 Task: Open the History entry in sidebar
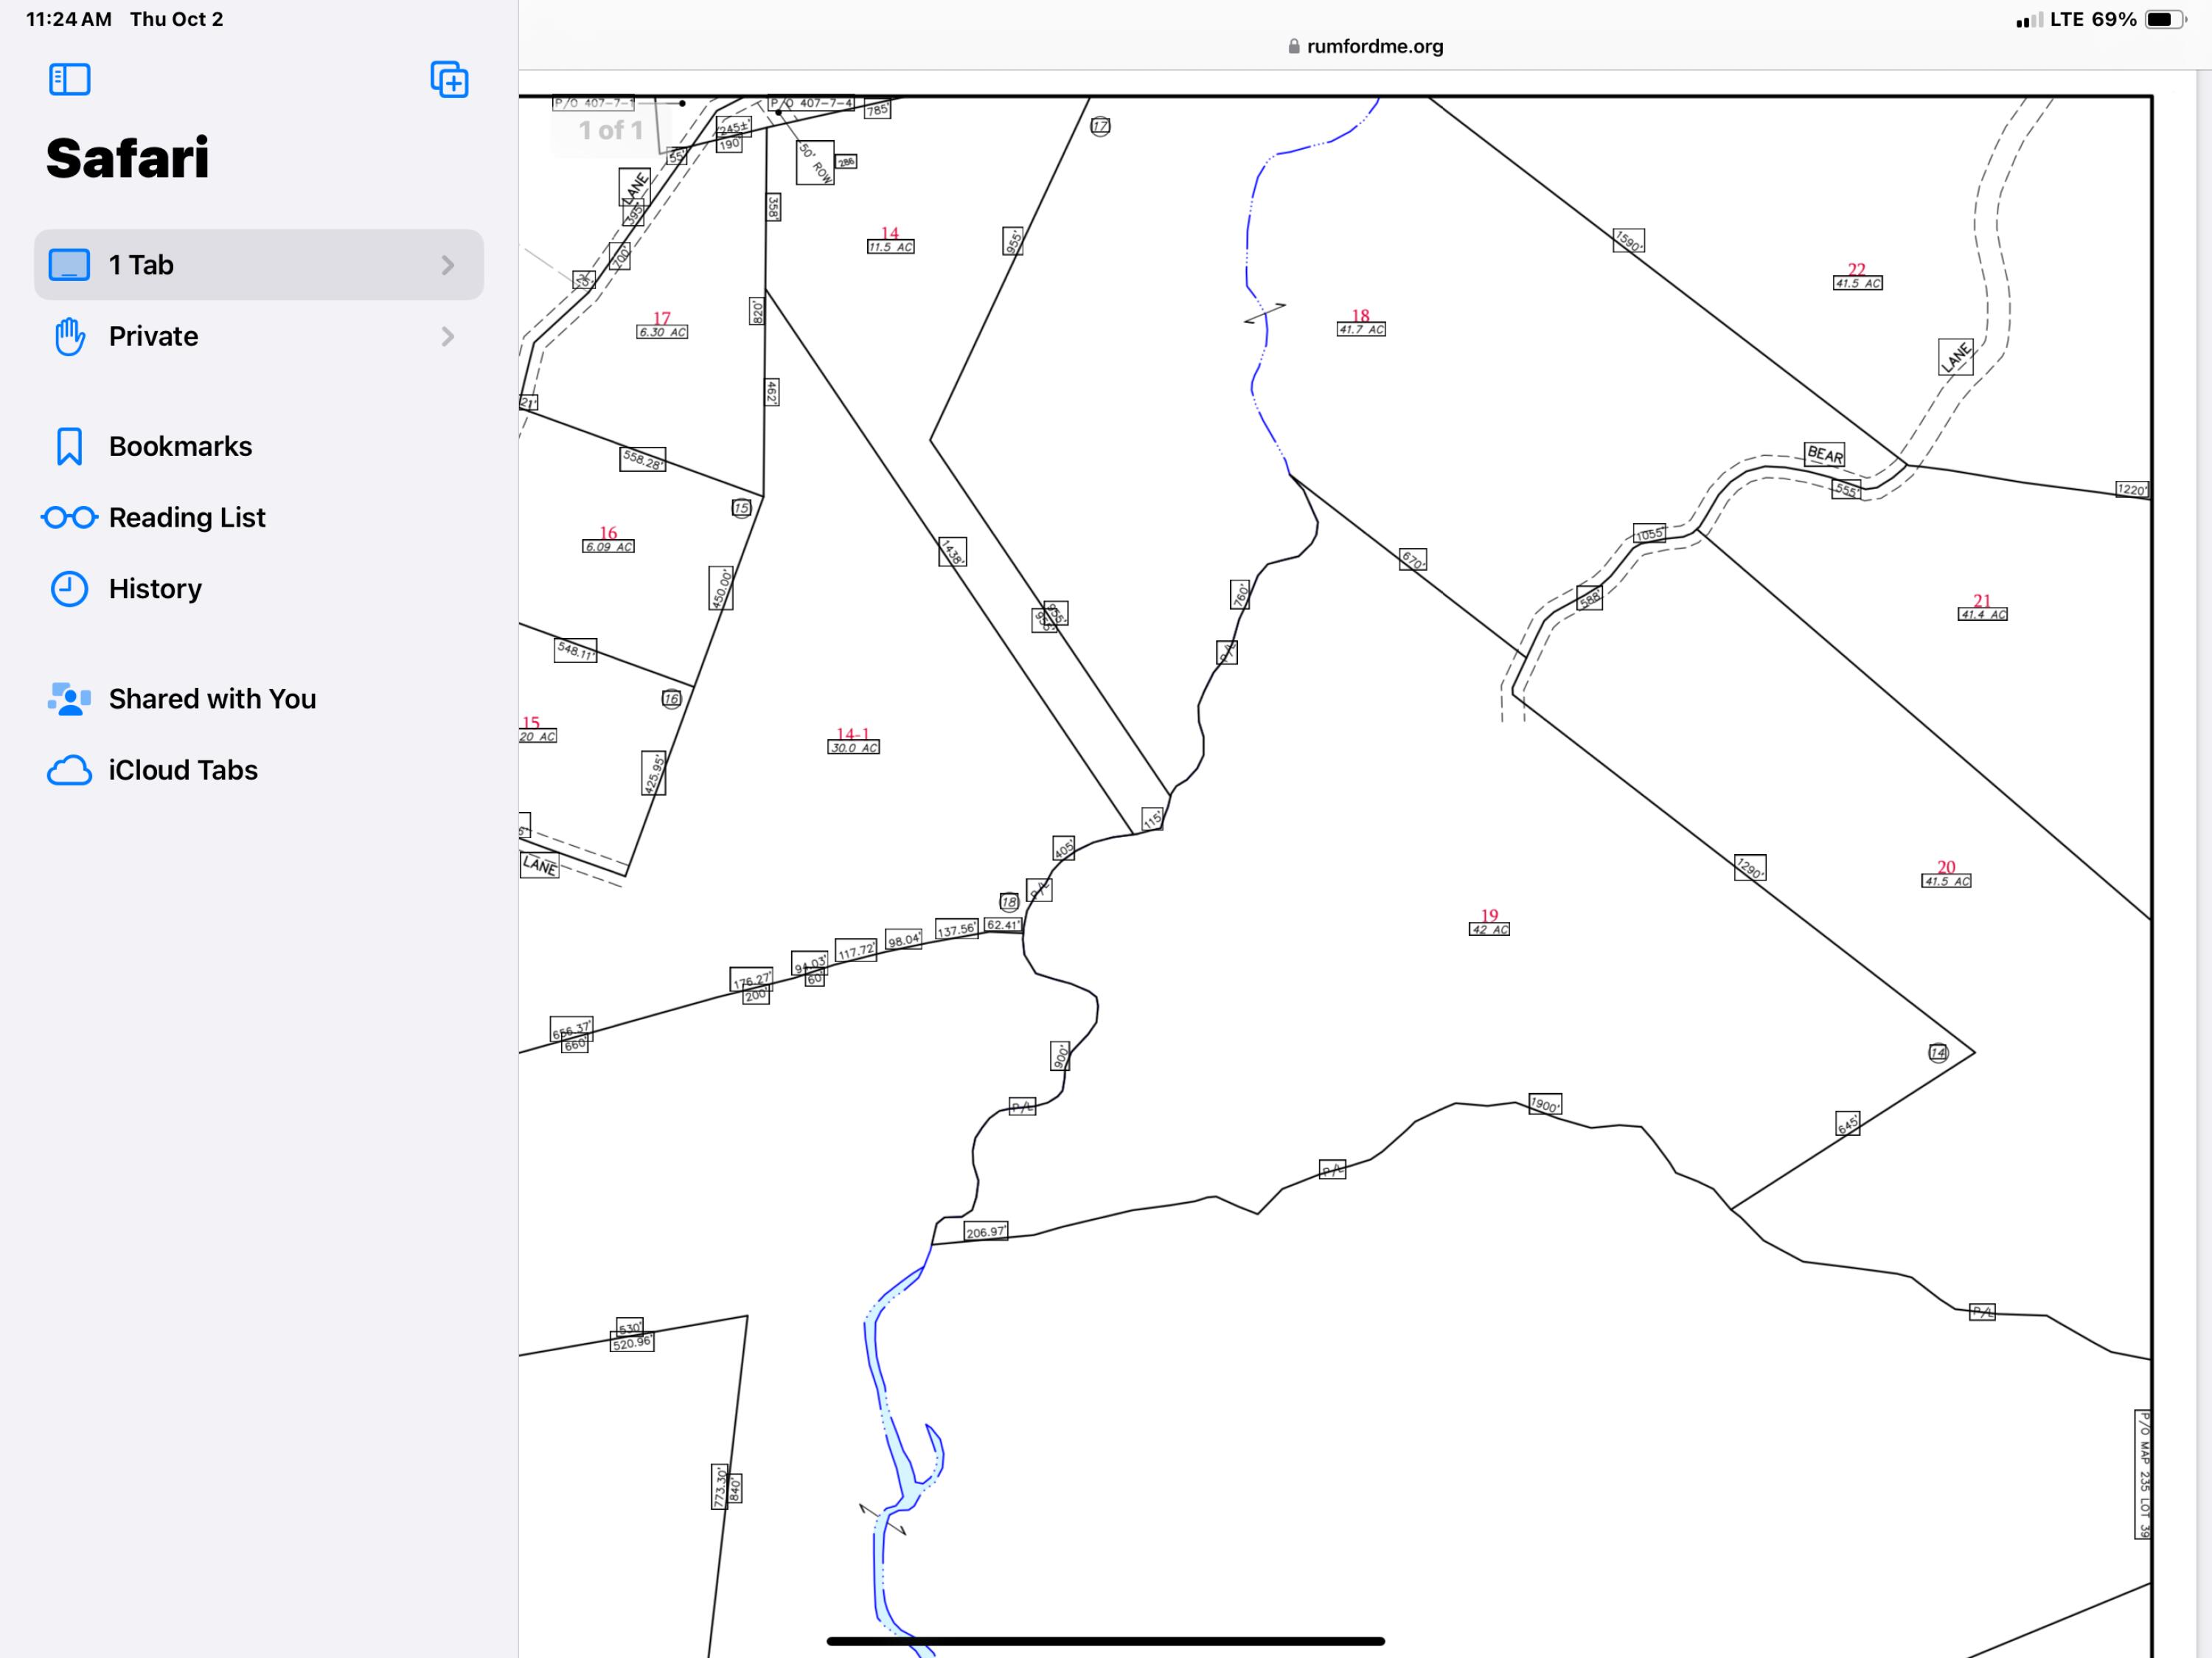coord(155,589)
